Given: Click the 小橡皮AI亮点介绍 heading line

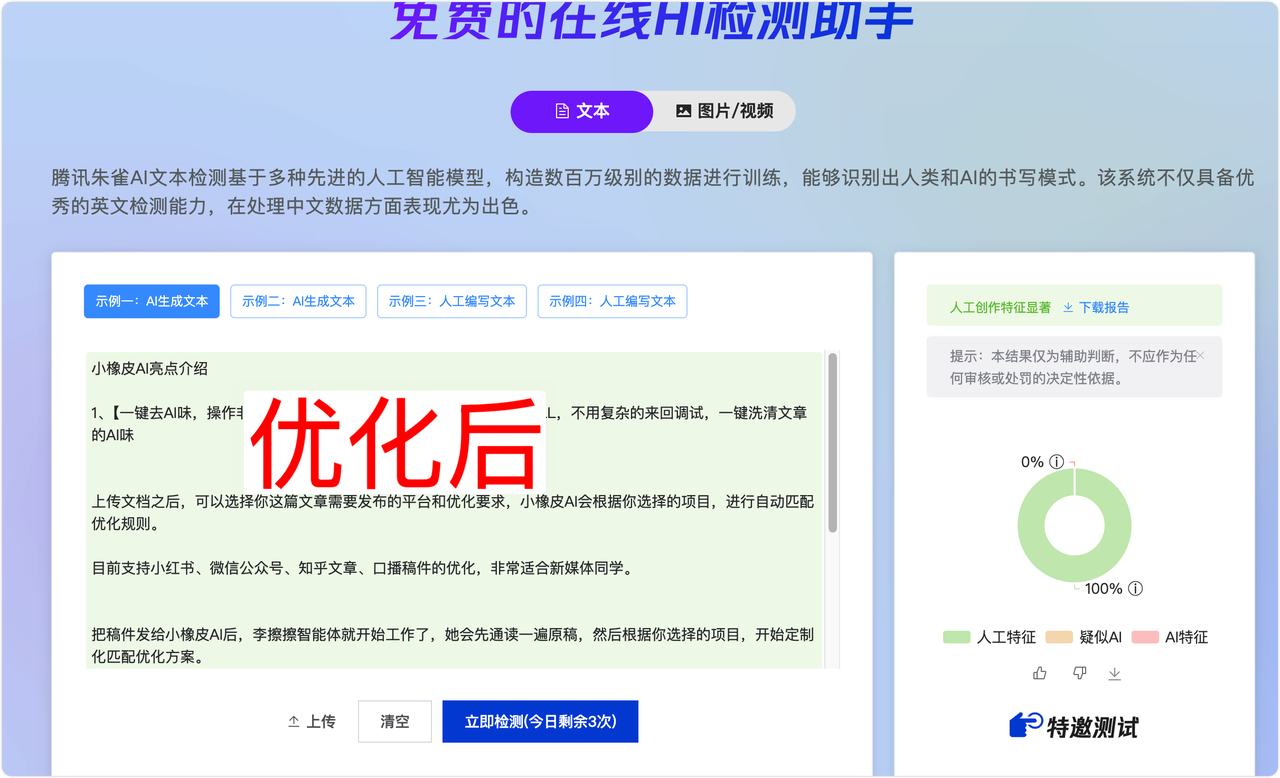Looking at the screenshot, I should click(x=150, y=368).
